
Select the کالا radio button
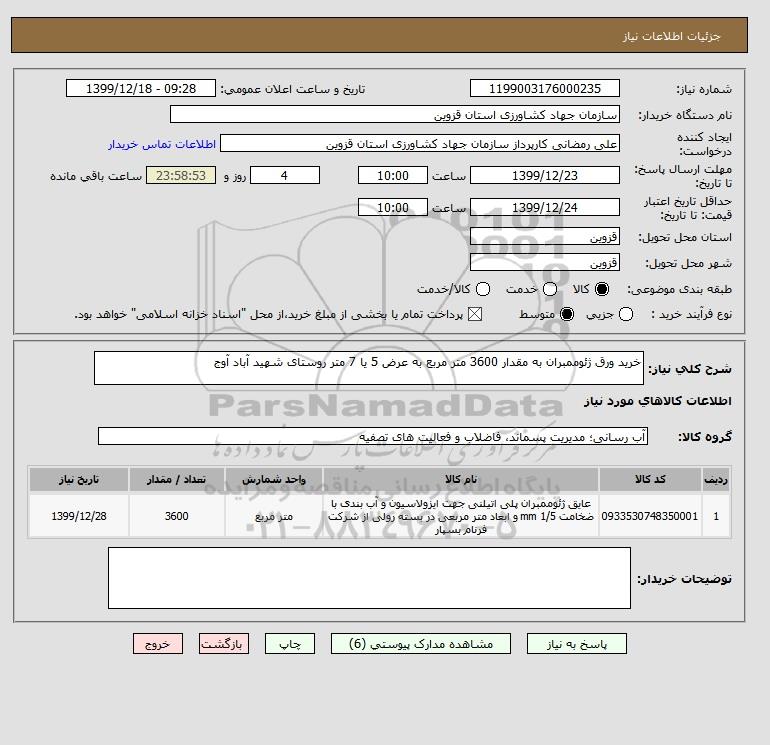(602, 289)
